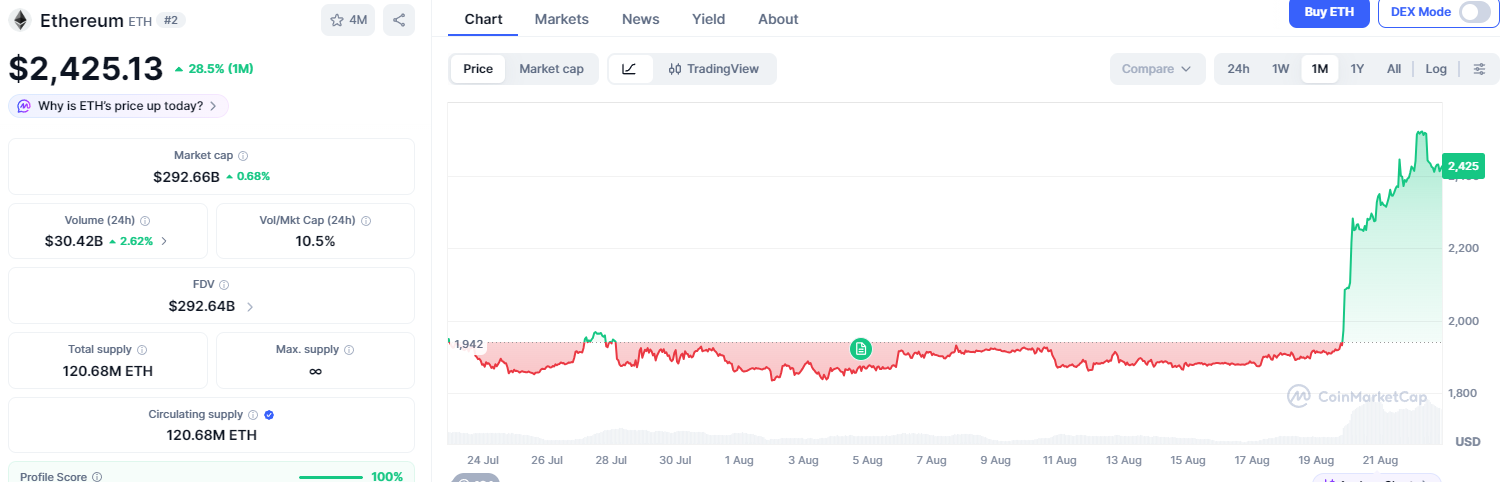Screen dimensions: 1500x482
Task: Click Total supply info icon
Action: tap(142, 350)
